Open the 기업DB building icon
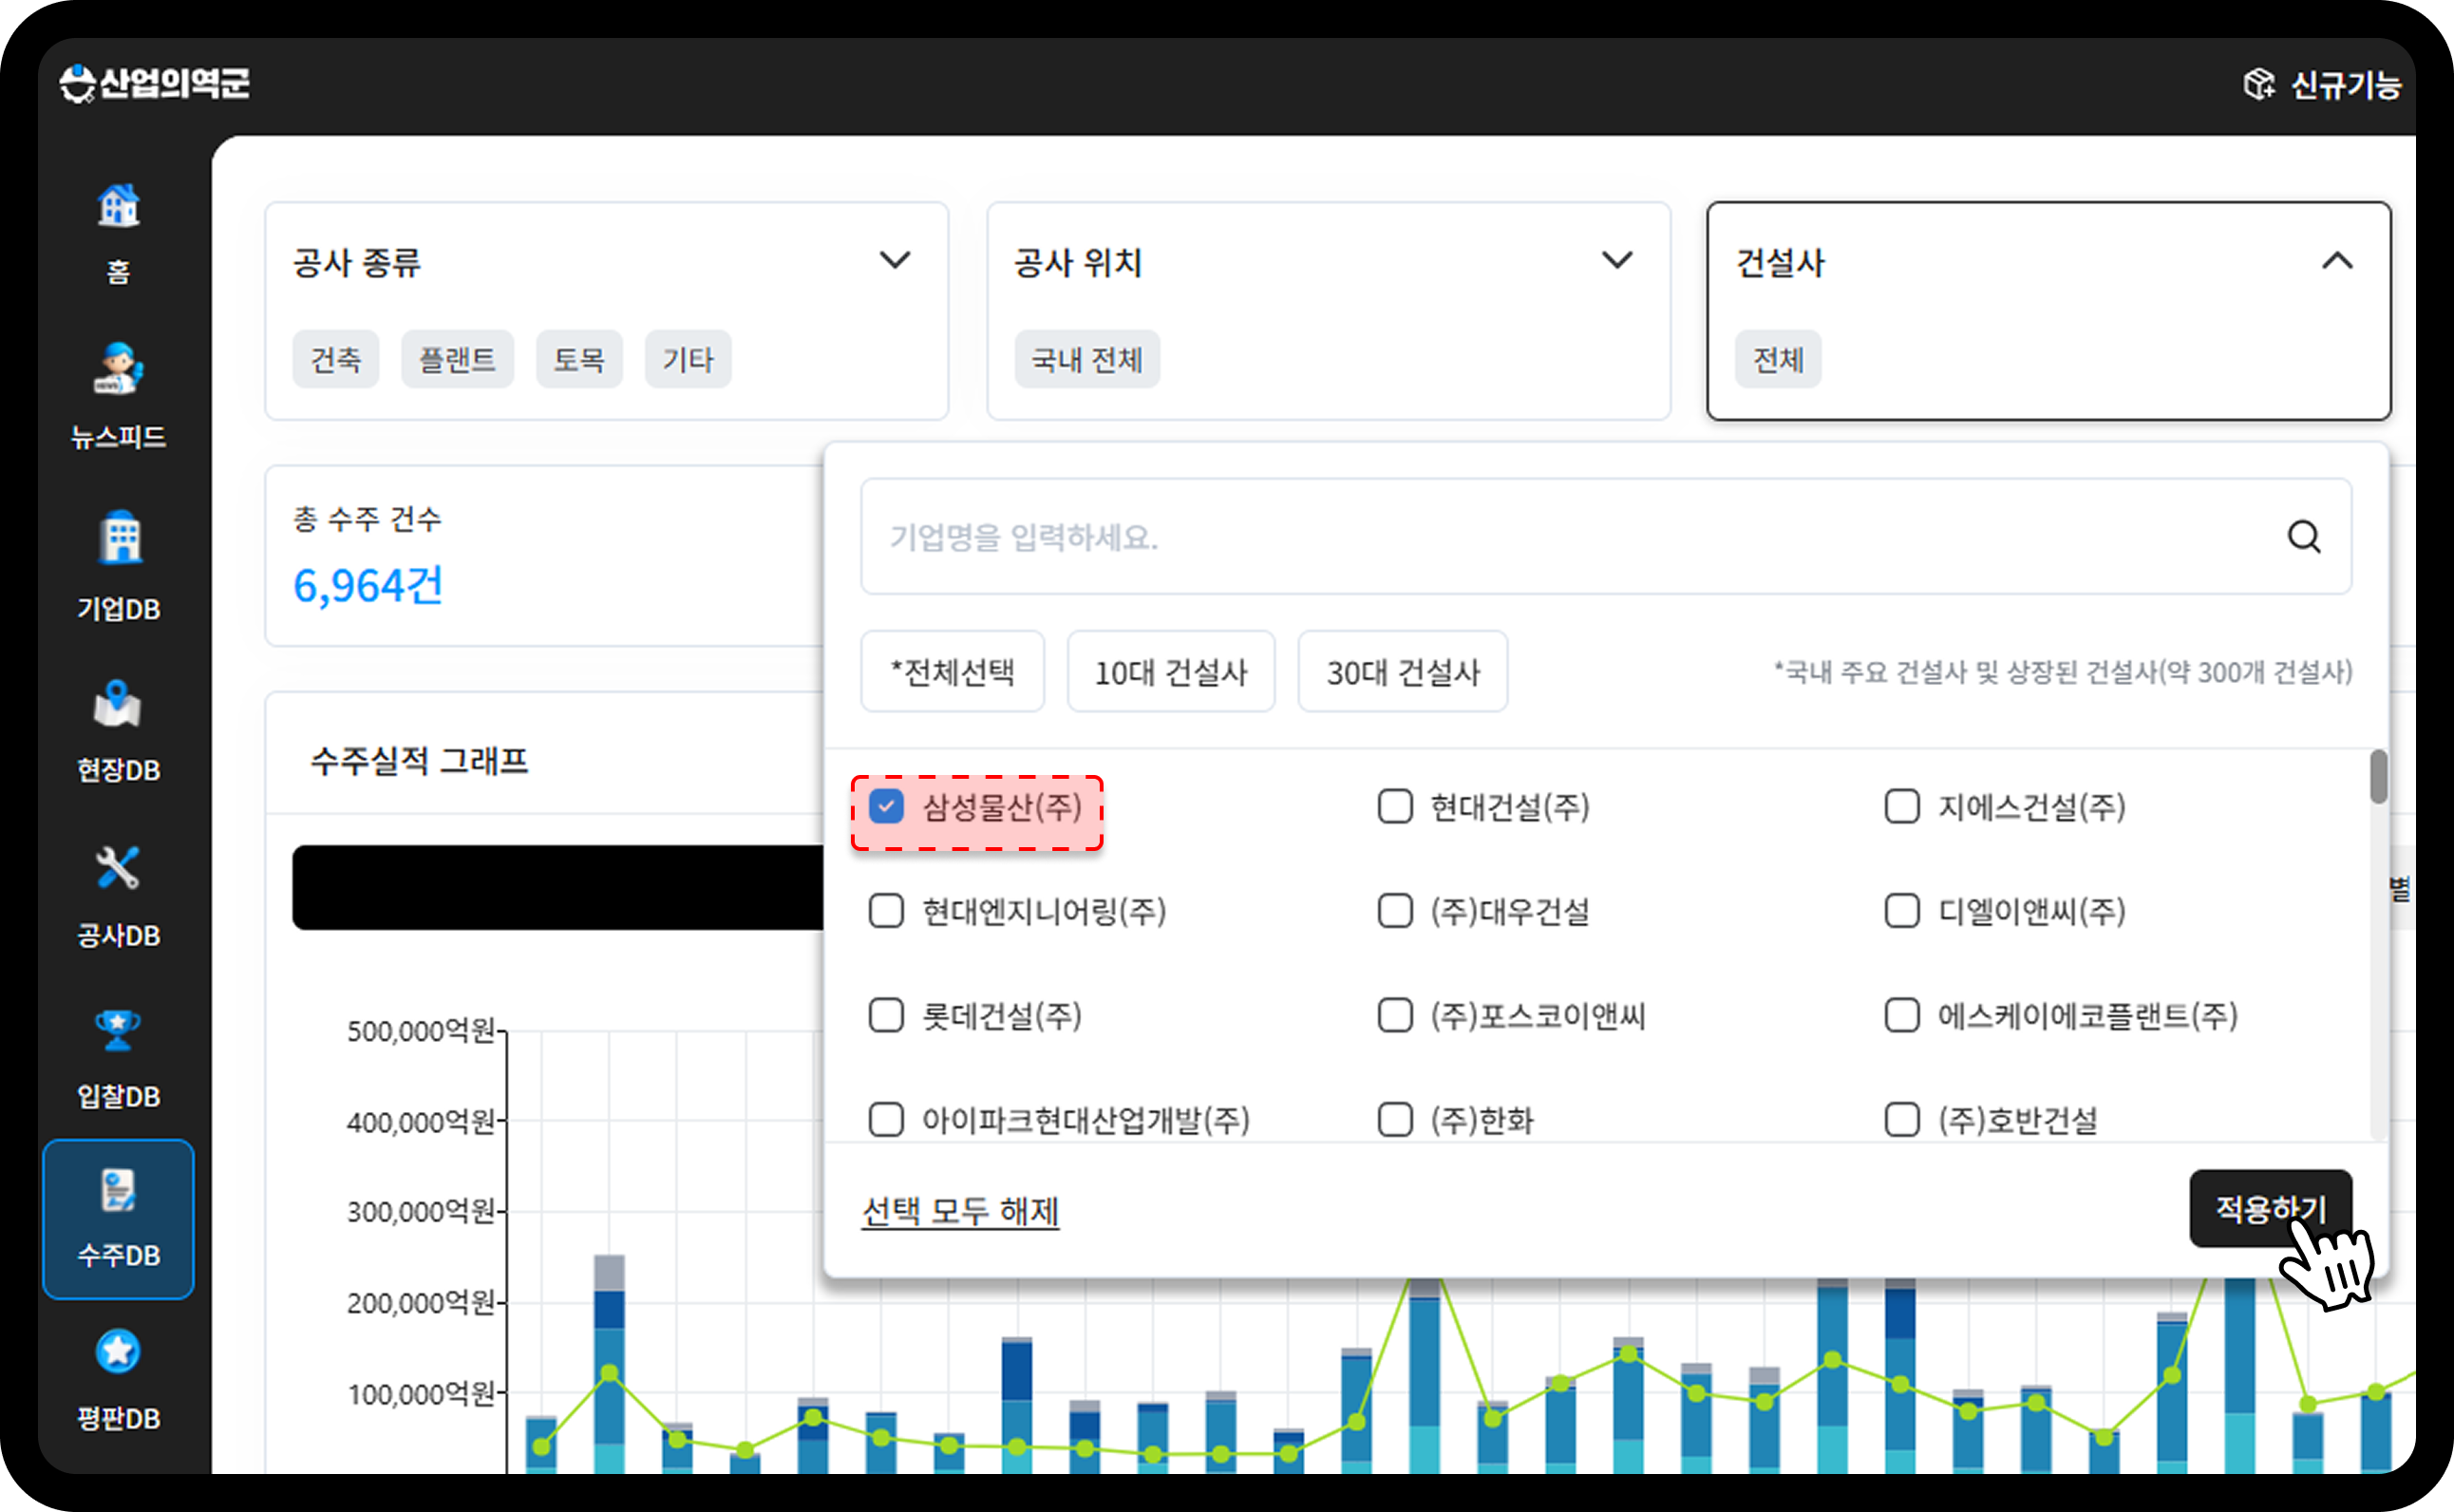 (120, 536)
